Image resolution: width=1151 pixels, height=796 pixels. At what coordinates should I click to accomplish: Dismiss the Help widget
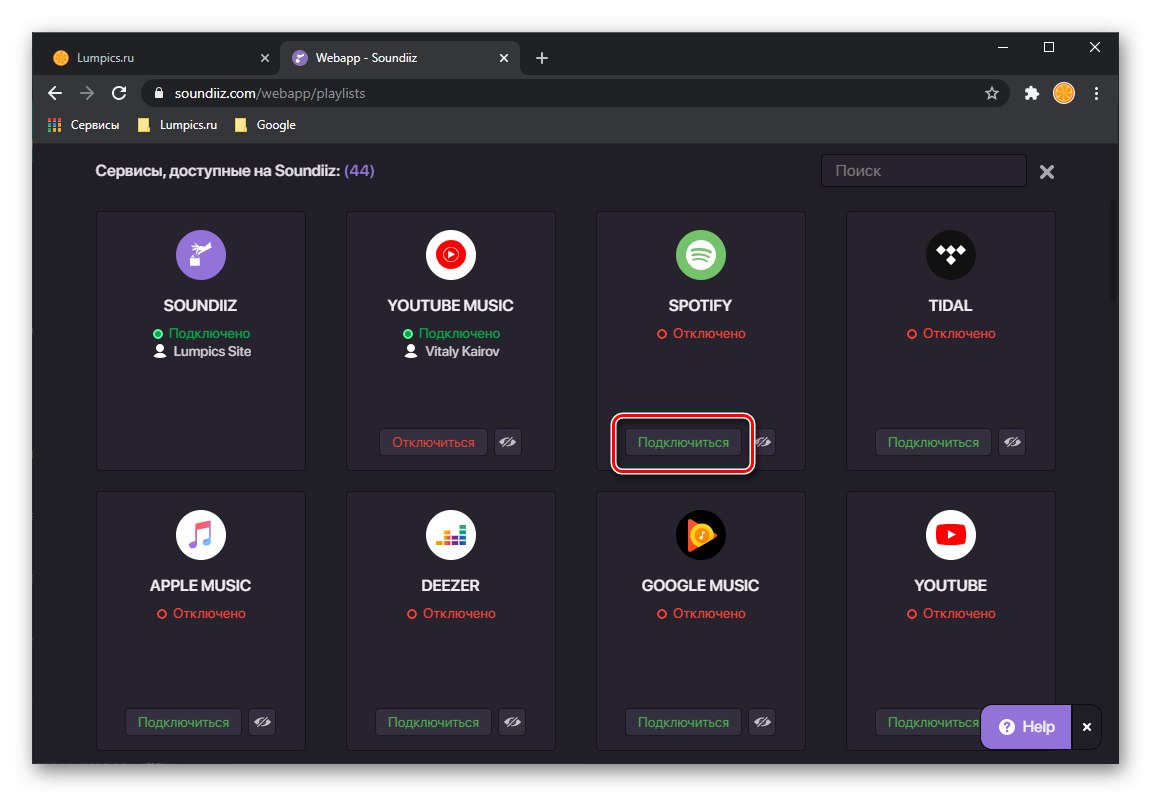[x=1087, y=727]
